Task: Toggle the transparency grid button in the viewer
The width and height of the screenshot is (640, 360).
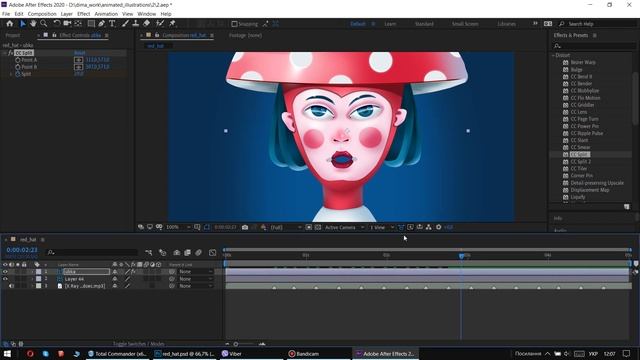Action: pos(318,227)
